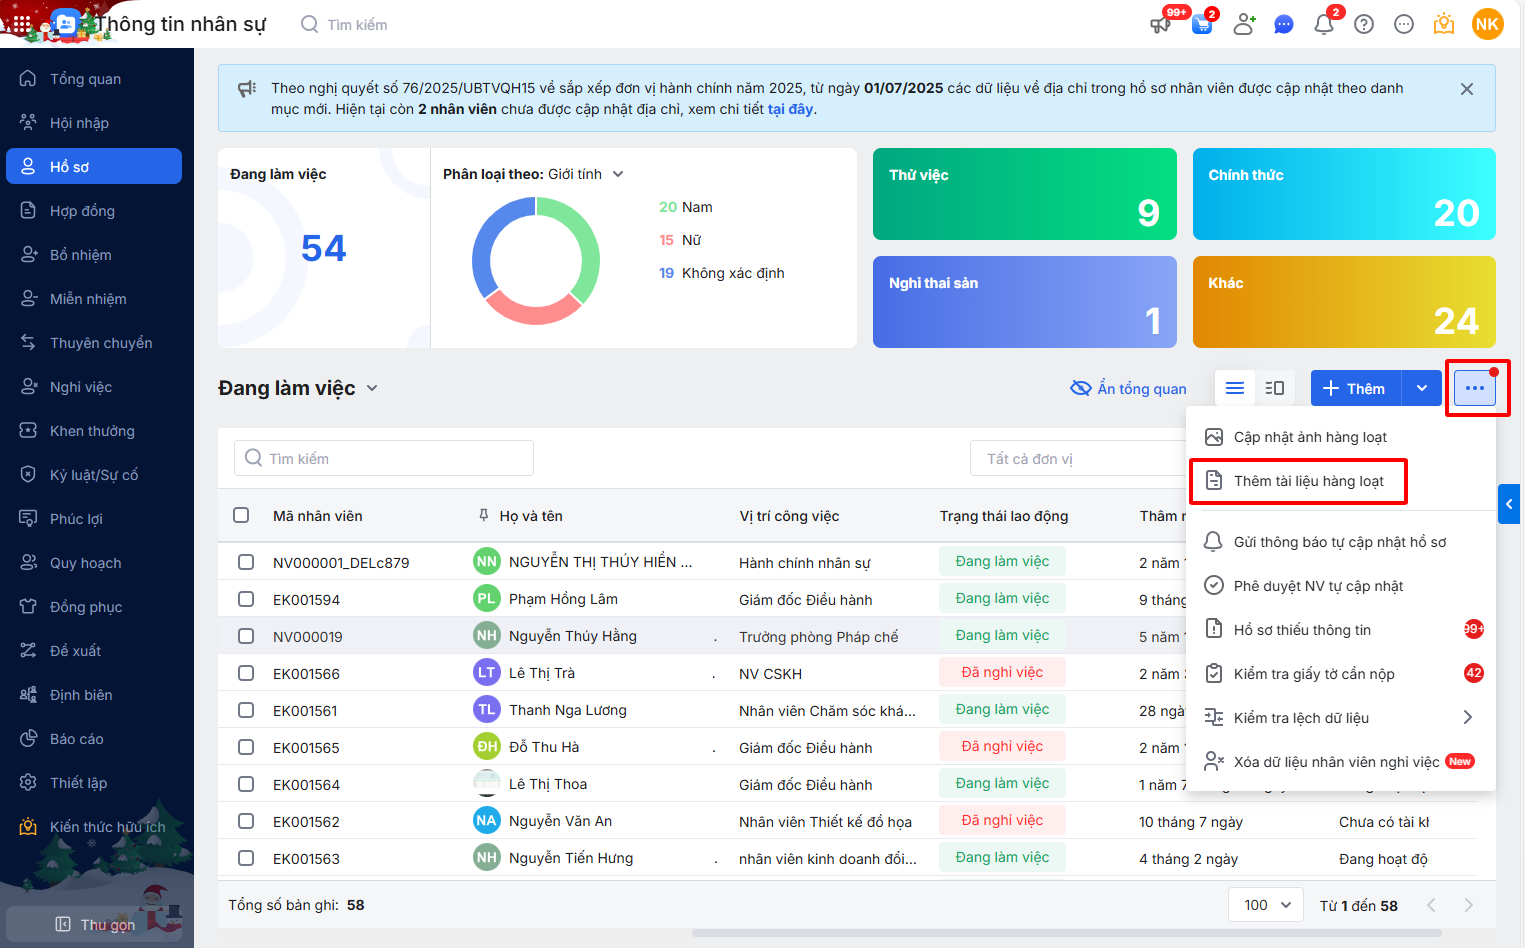Hide overview with Ẩn tổng quan toggle
This screenshot has height=948, width=1525.
(1129, 388)
